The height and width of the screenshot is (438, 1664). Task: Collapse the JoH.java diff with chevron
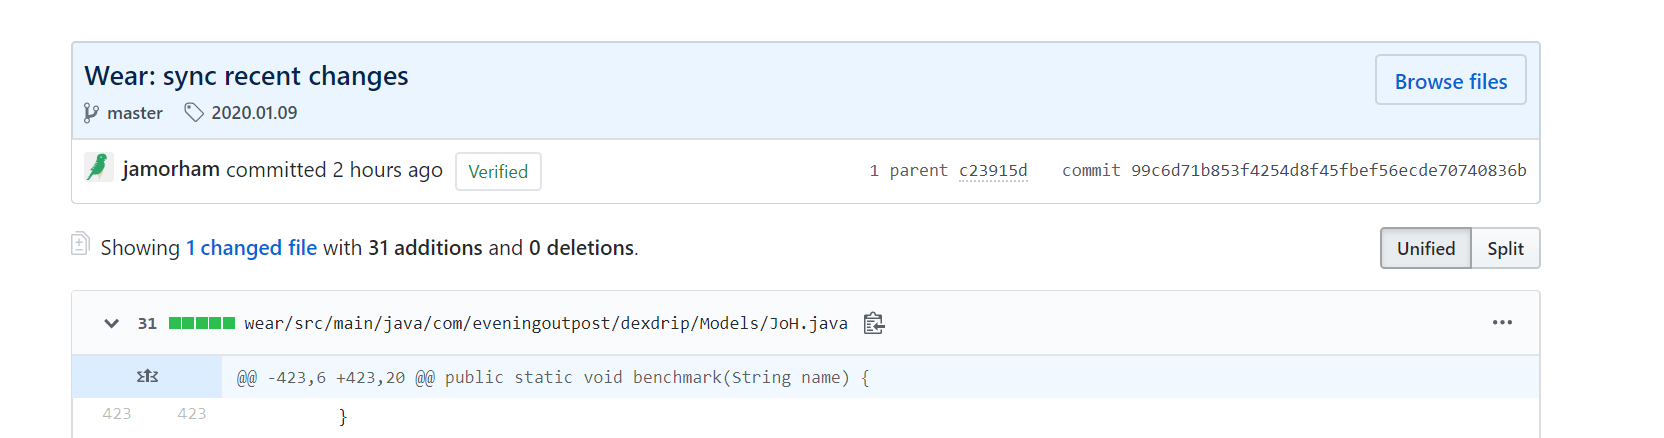coord(111,323)
